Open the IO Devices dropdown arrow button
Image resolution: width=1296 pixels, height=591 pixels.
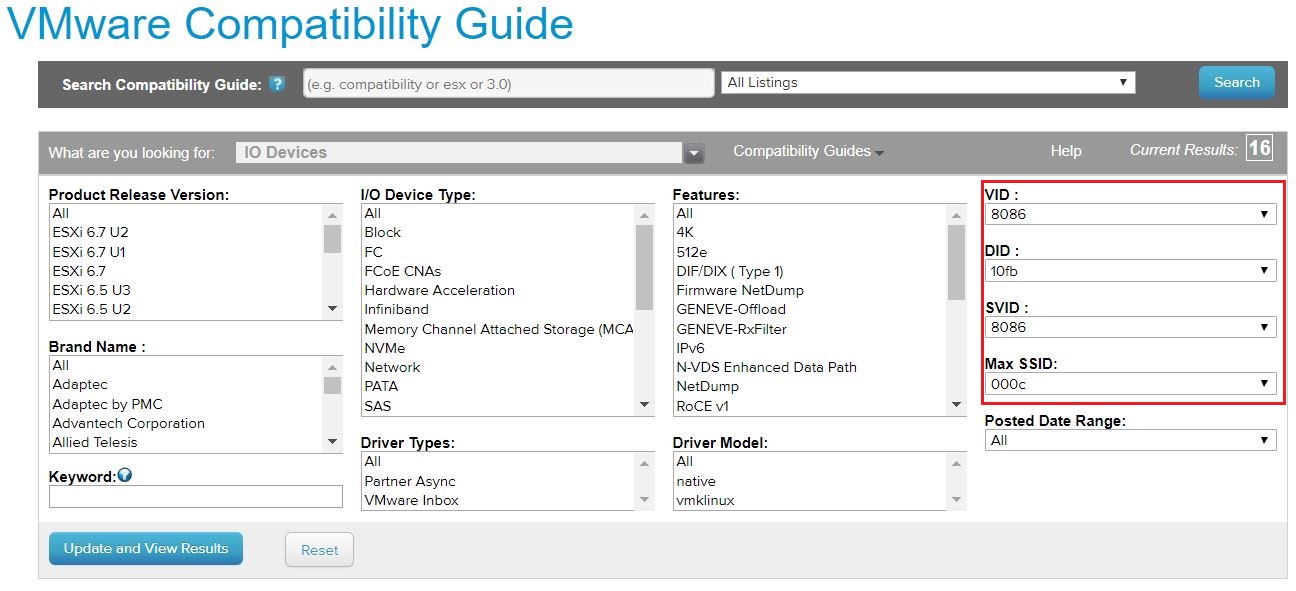click(694, 153)
